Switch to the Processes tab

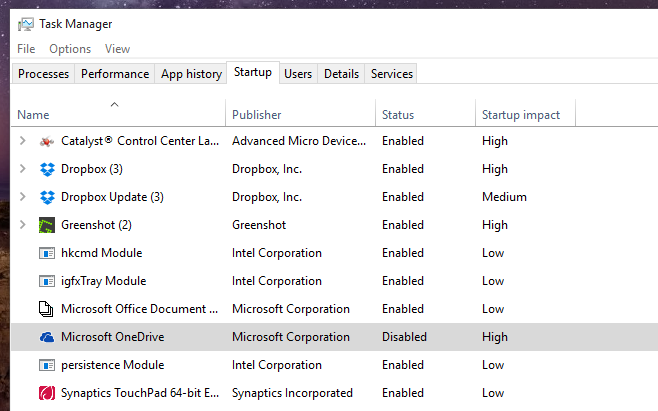(x=43, y=74)
